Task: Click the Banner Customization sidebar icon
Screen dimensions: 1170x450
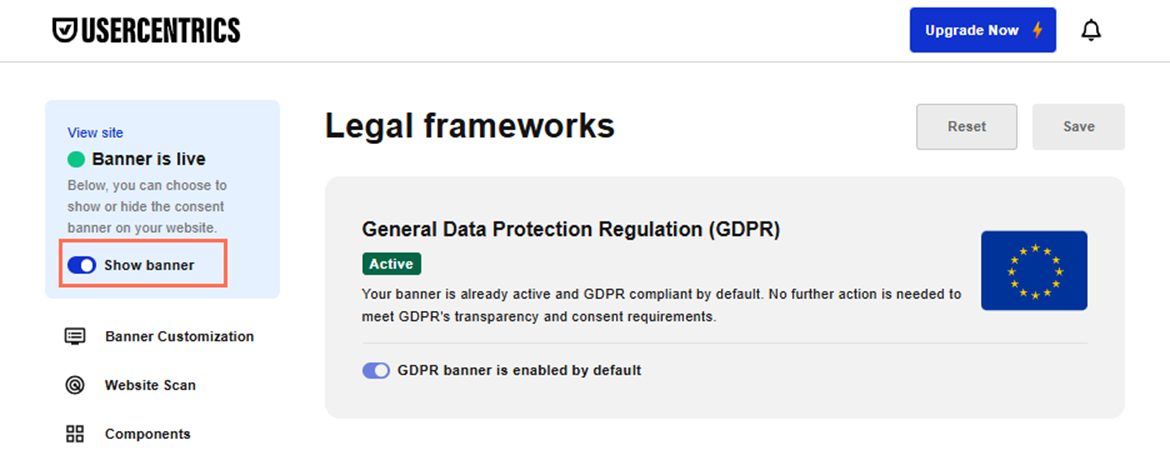Action: pos(75,337)
